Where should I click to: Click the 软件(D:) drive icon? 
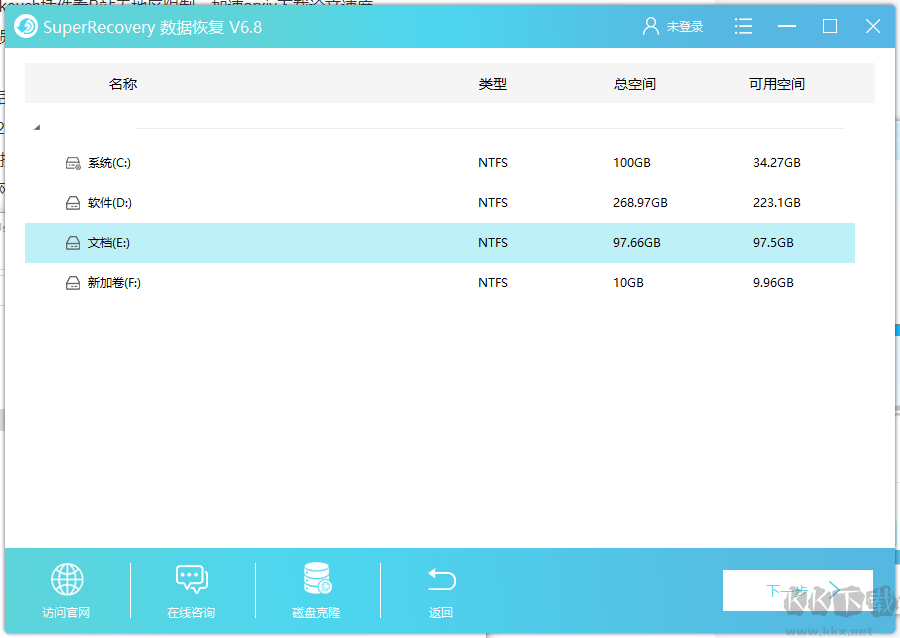tap(73, 203)
